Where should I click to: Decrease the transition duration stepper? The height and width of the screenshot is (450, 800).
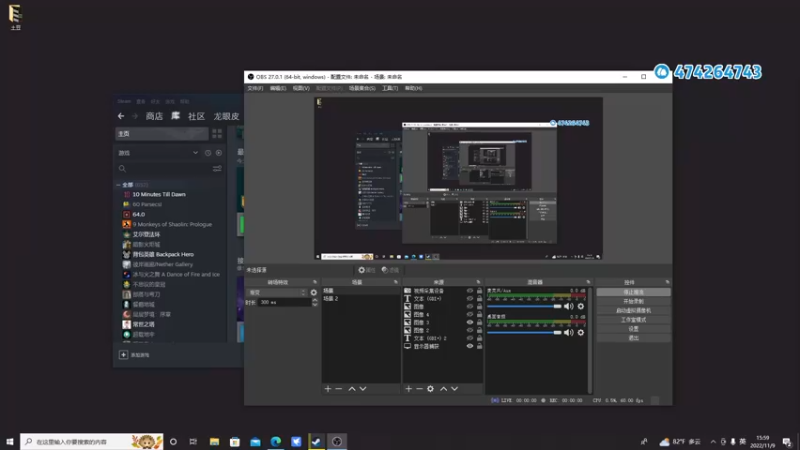(x=315, y=305)
